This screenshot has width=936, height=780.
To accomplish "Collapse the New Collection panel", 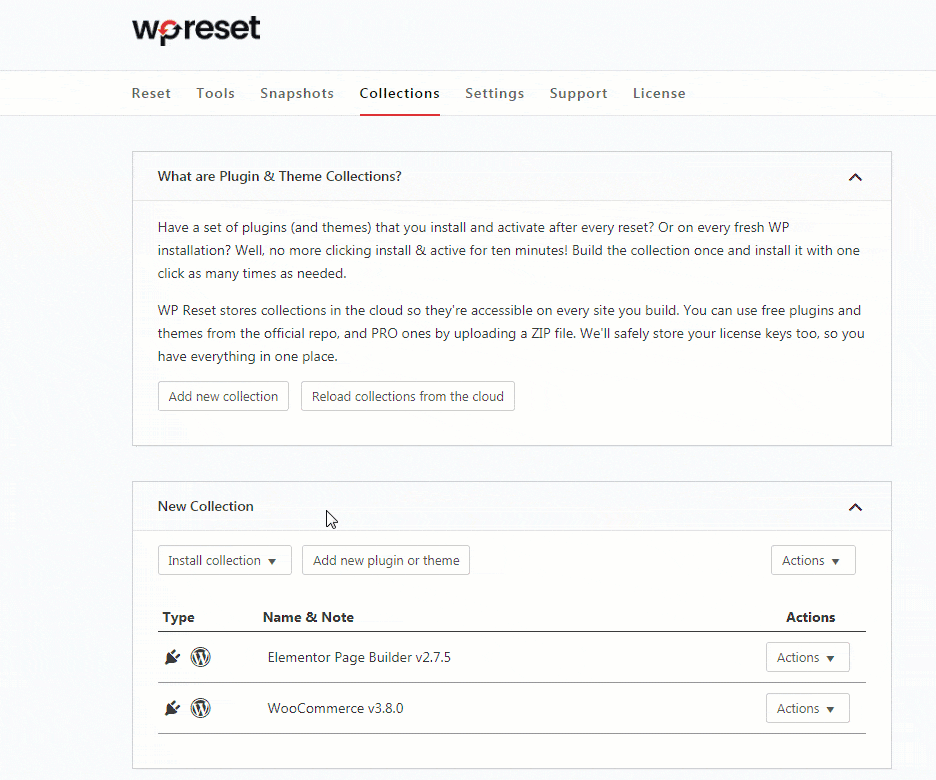I will click(855, 507).
